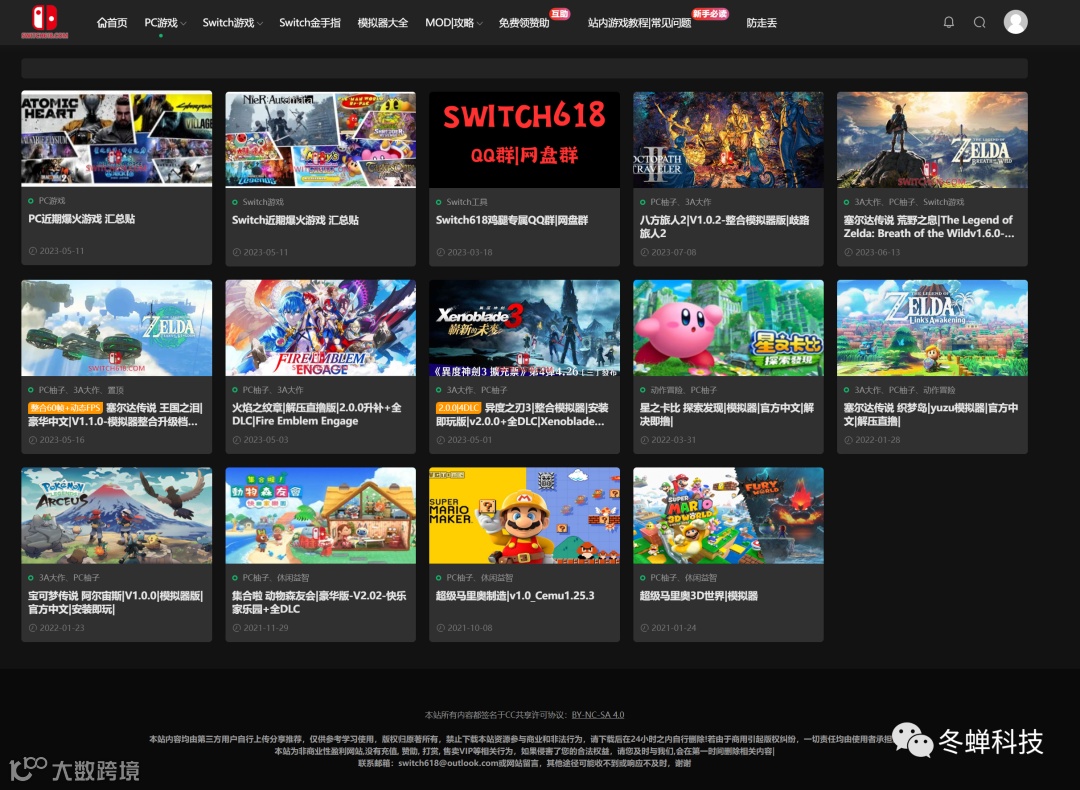Click PC游戏 category tag on first card

pyautogui.click(x=52, y=201)
